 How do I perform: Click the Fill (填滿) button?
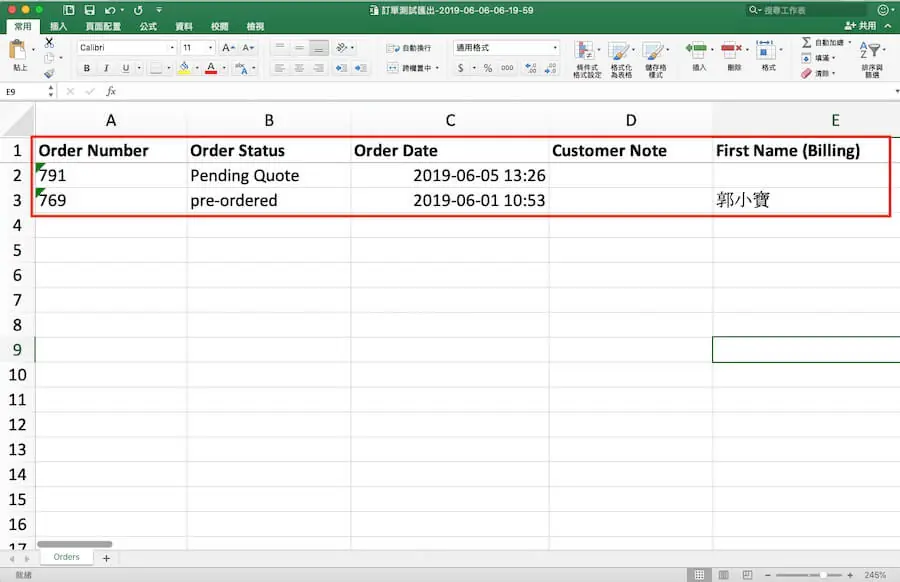tap(818, 58)
